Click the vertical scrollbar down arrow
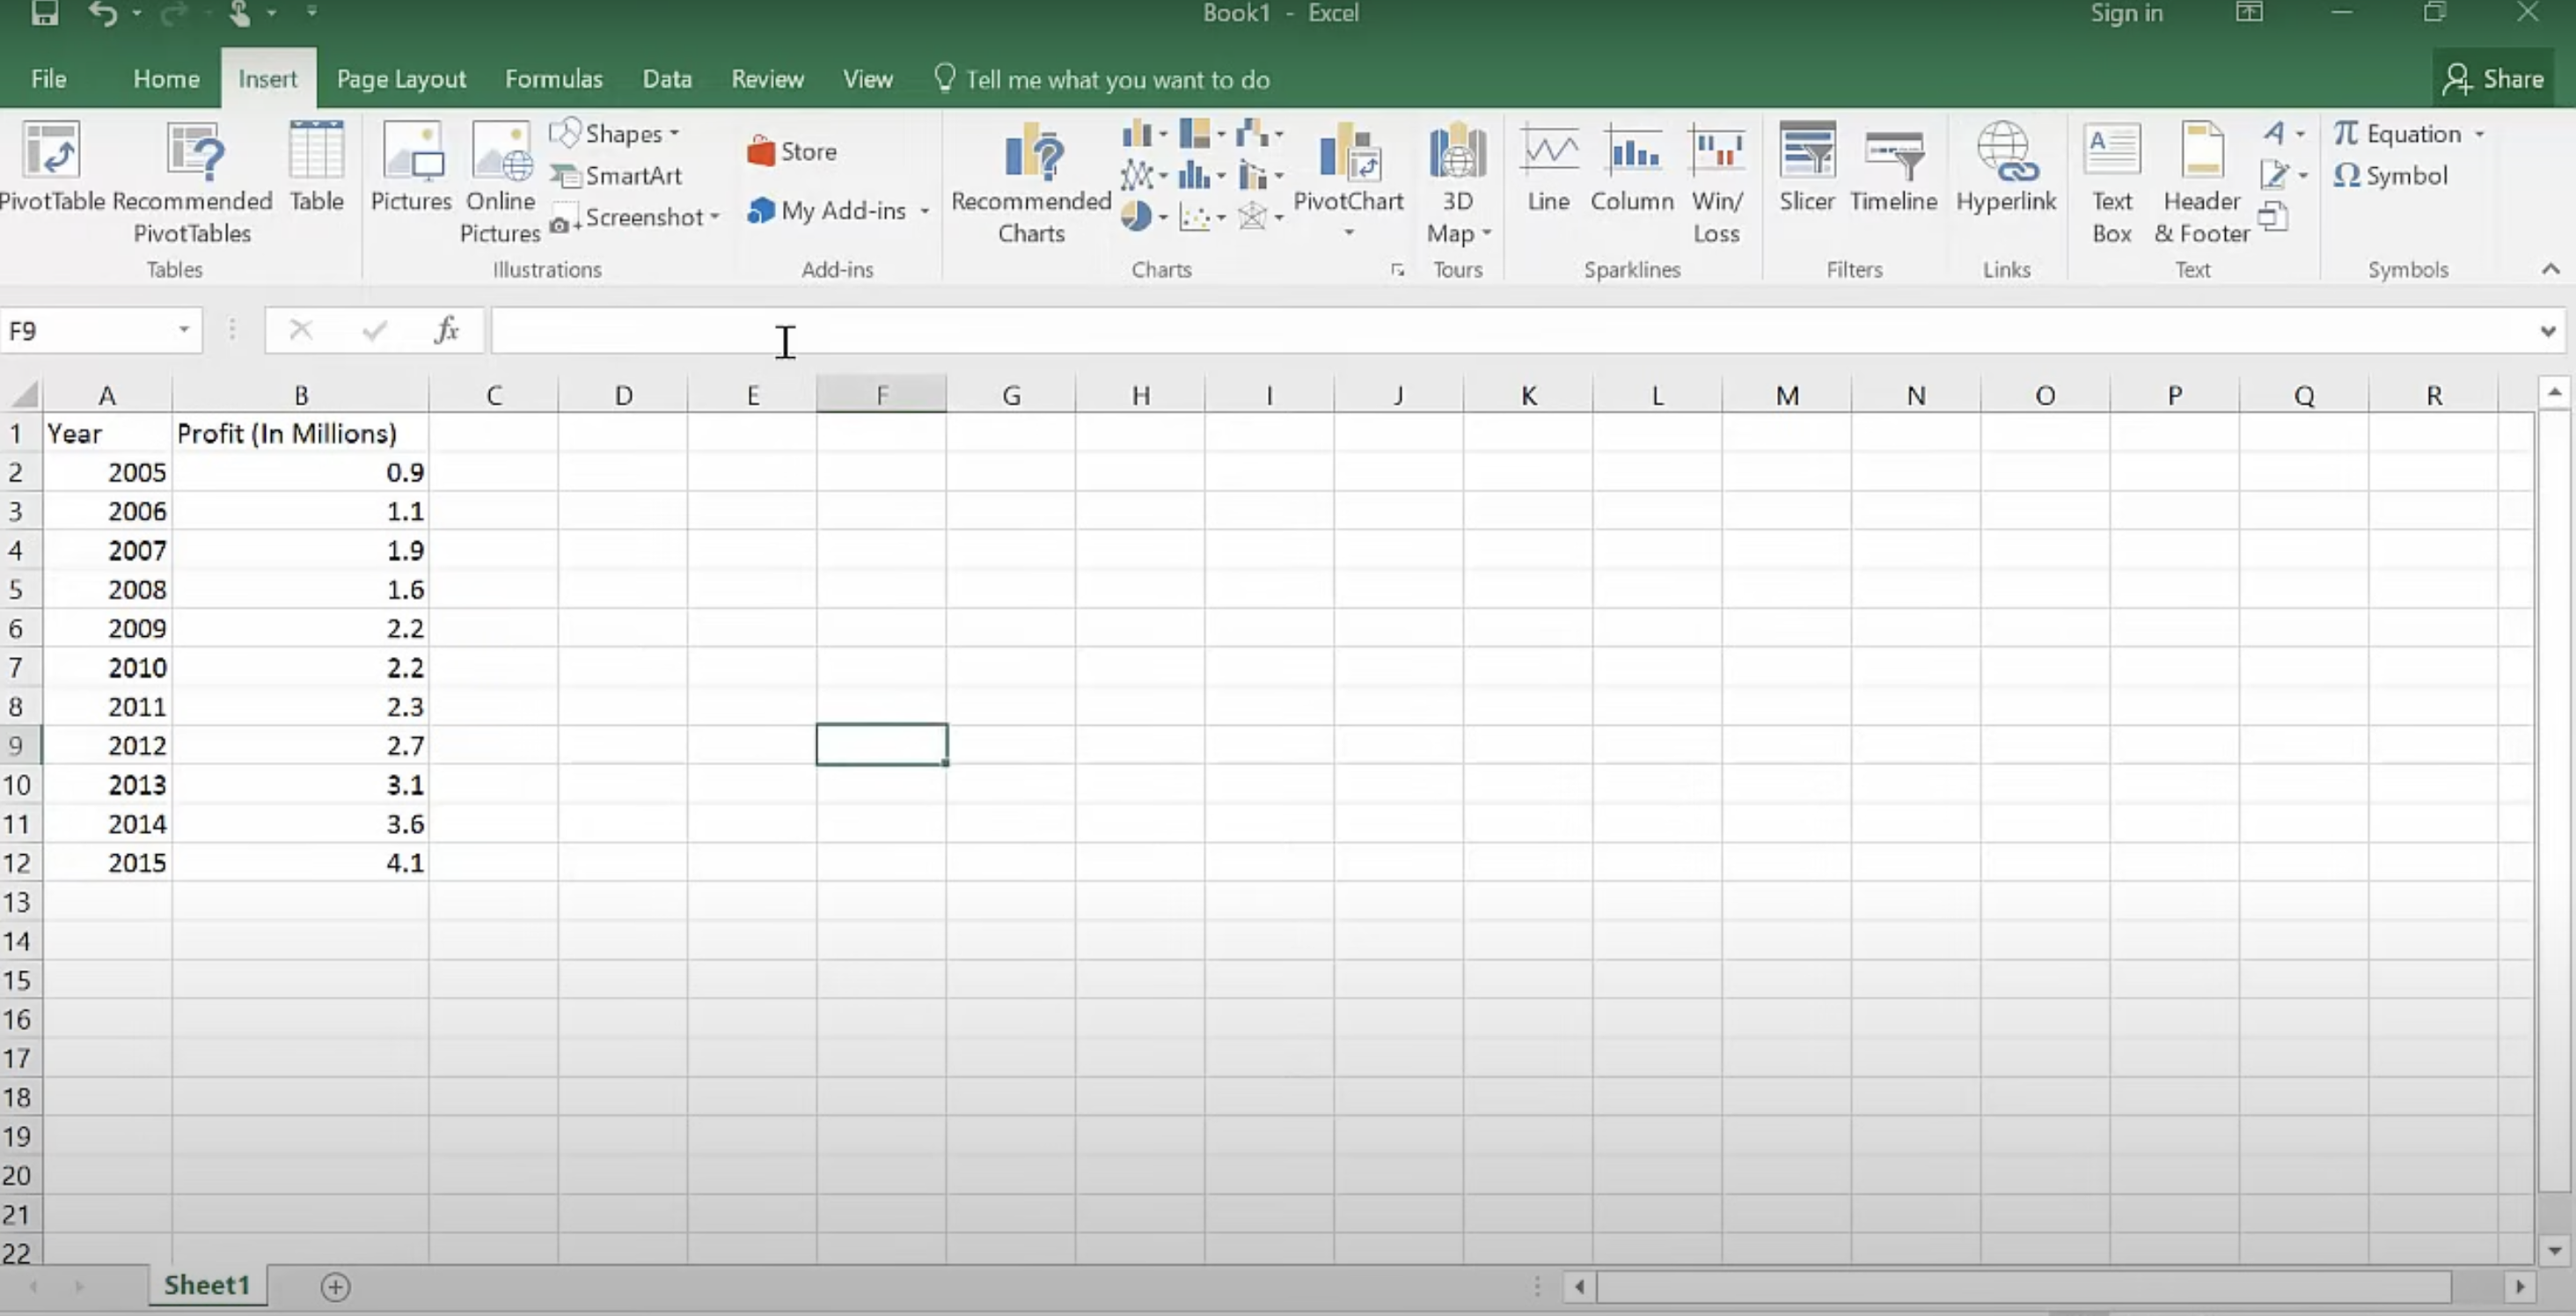This screenshot has height=1316, width=2576. point(2555,1250)
